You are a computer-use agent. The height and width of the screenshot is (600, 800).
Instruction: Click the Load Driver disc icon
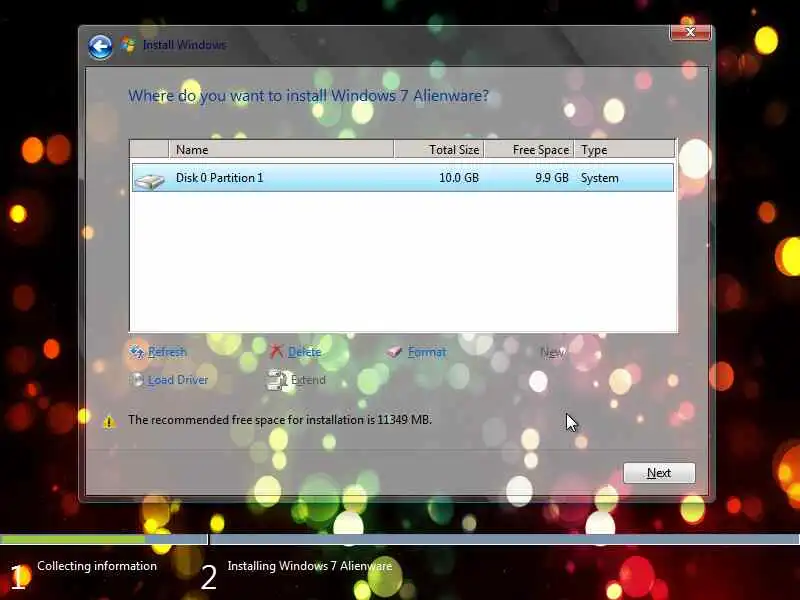pos(137,380)
